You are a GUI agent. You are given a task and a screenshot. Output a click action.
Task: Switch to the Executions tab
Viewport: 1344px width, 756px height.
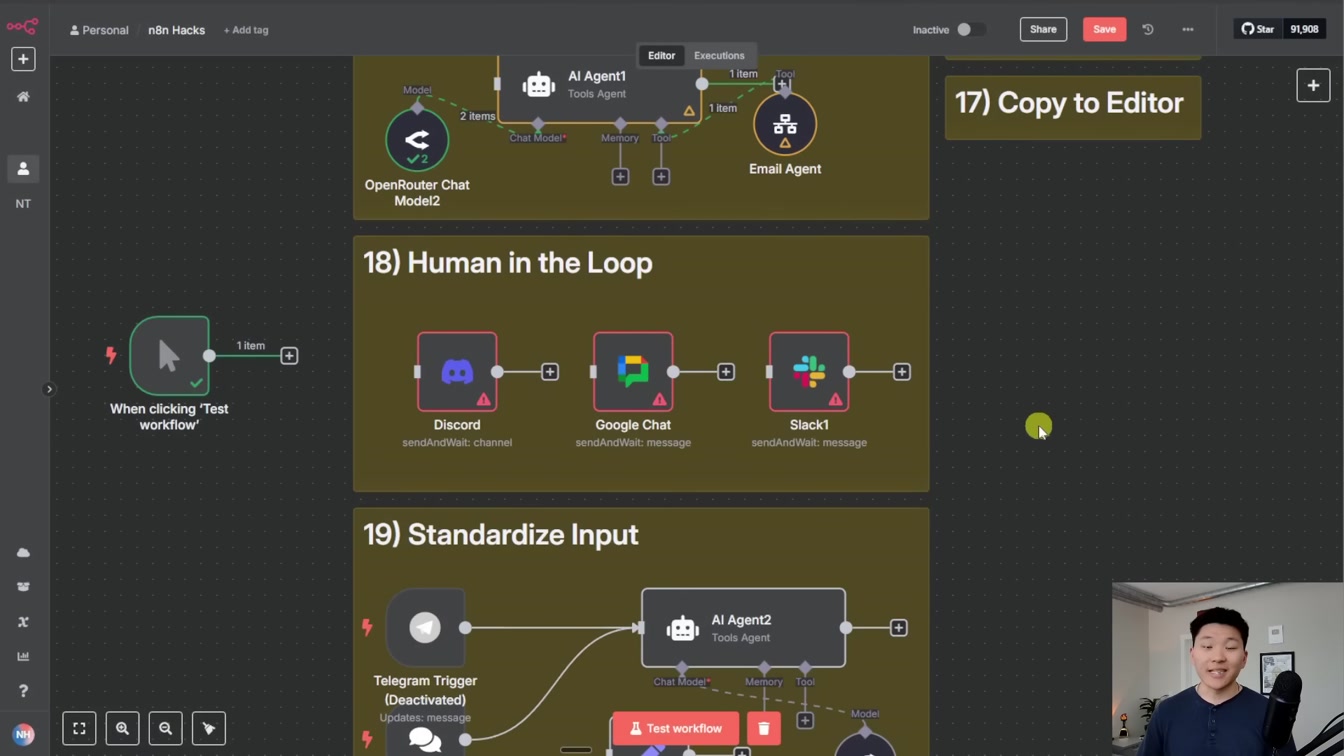coord(719,56)
